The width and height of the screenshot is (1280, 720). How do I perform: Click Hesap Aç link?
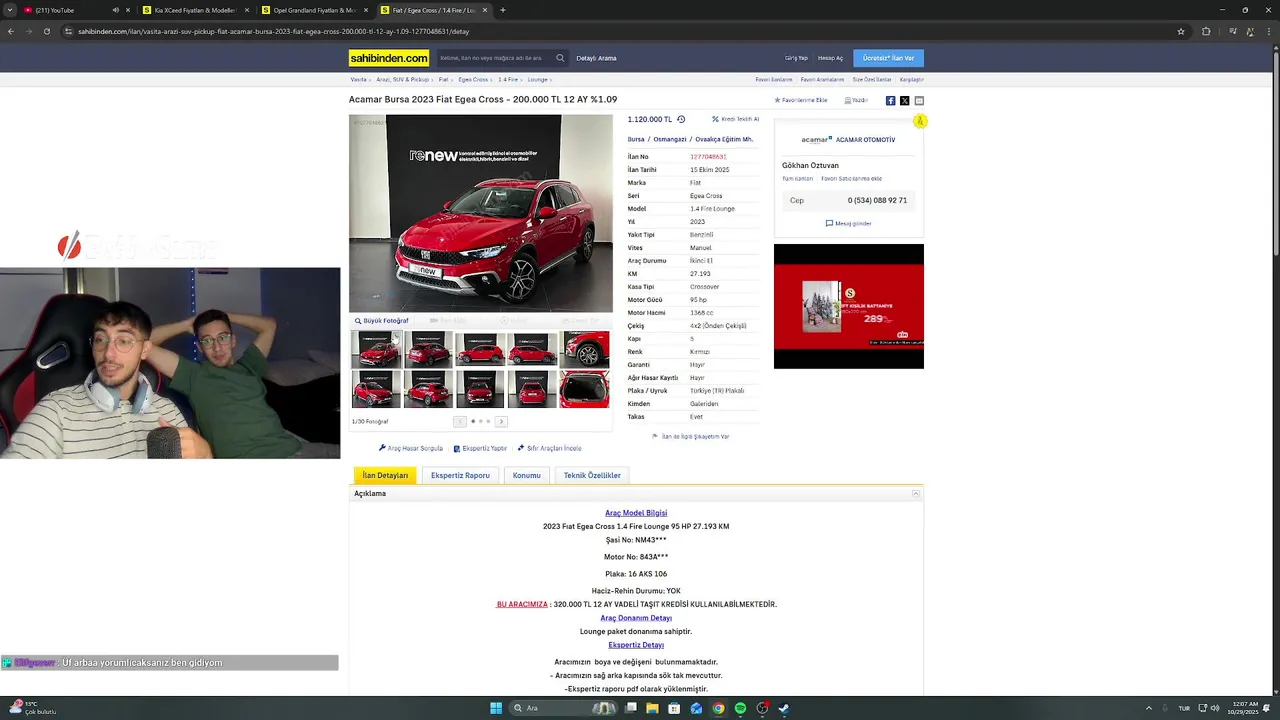pyautogui.click(x=830, y=58)
